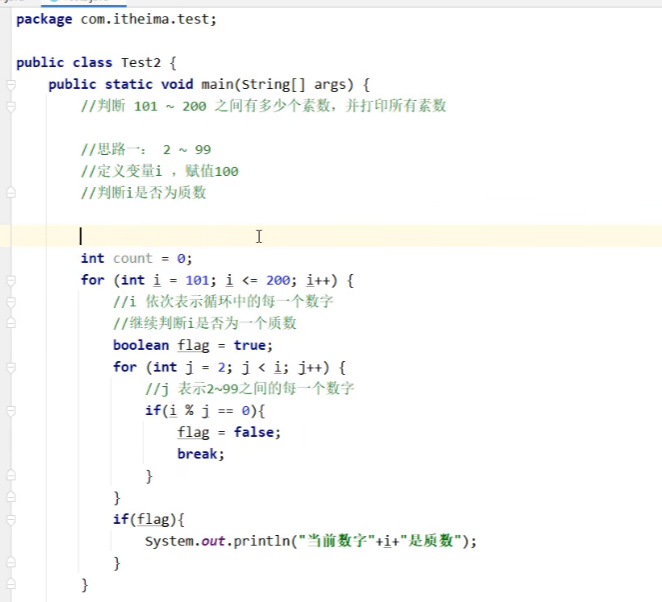Click the true literal after flag =
The image size is (662, 602).
(250, 345)
